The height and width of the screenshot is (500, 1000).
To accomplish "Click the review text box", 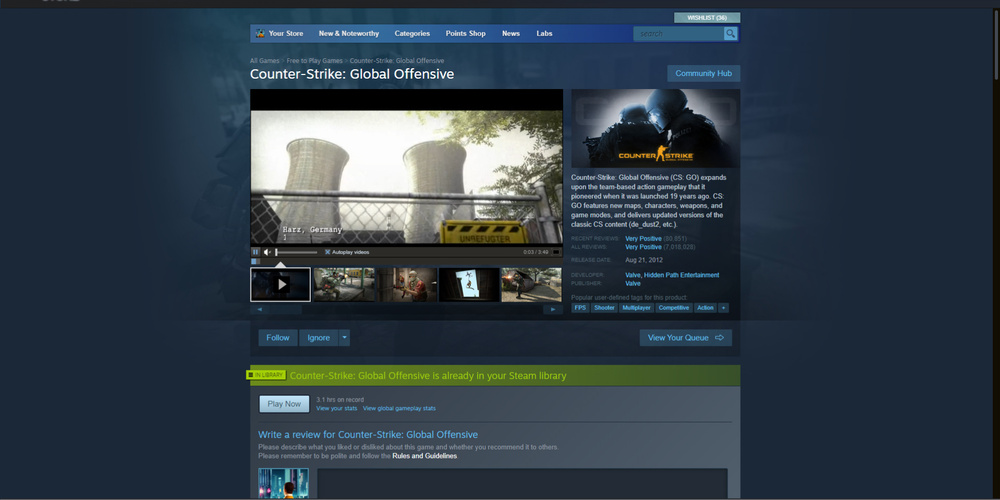I will tap(522, 484).
